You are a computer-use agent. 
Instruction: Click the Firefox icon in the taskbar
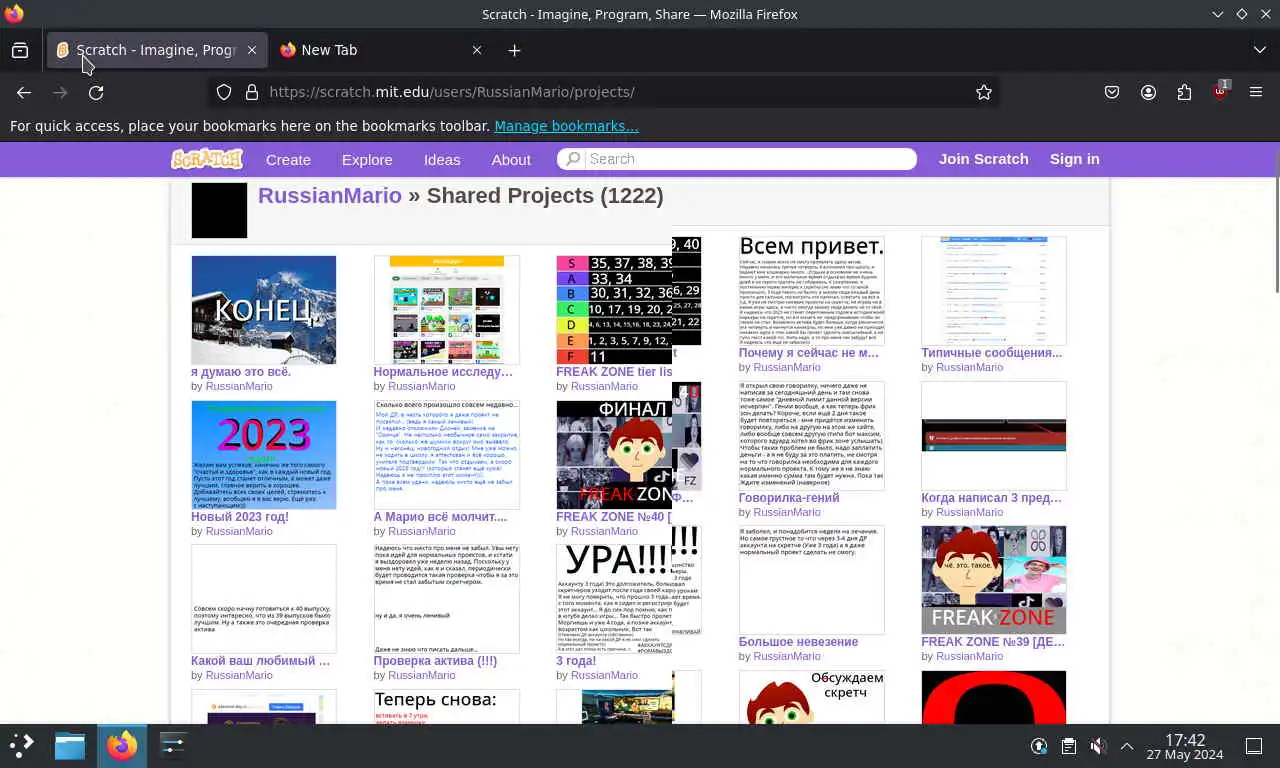[122, 746]
